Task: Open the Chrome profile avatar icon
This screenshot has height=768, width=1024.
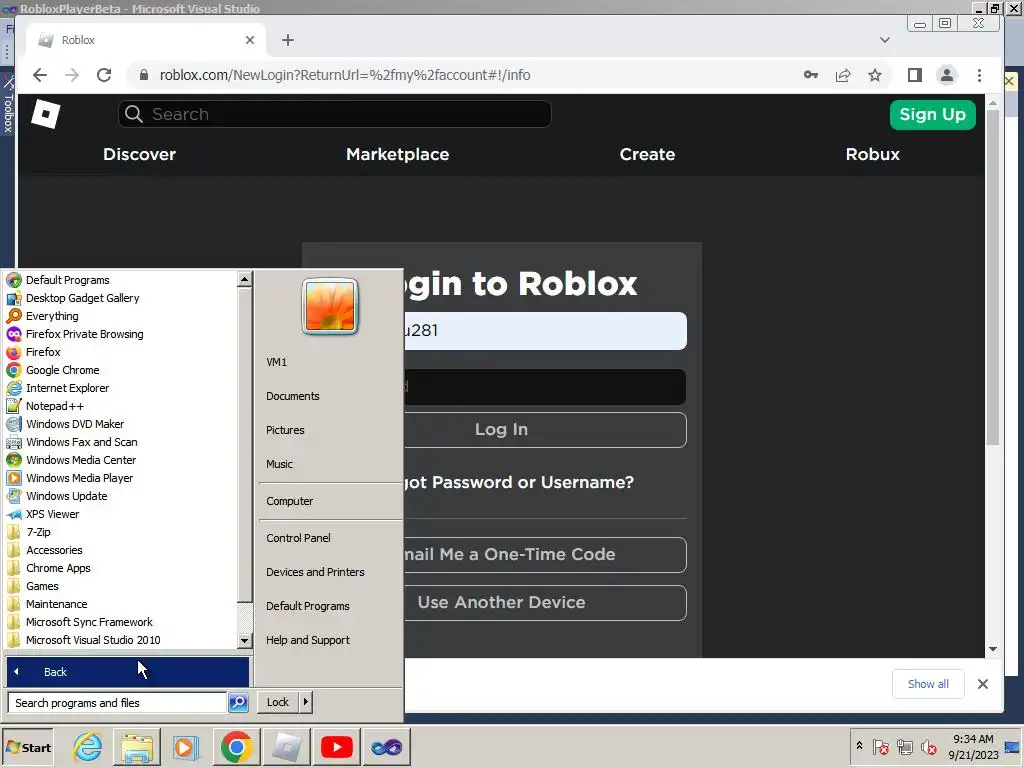Action: coord(946,75)
